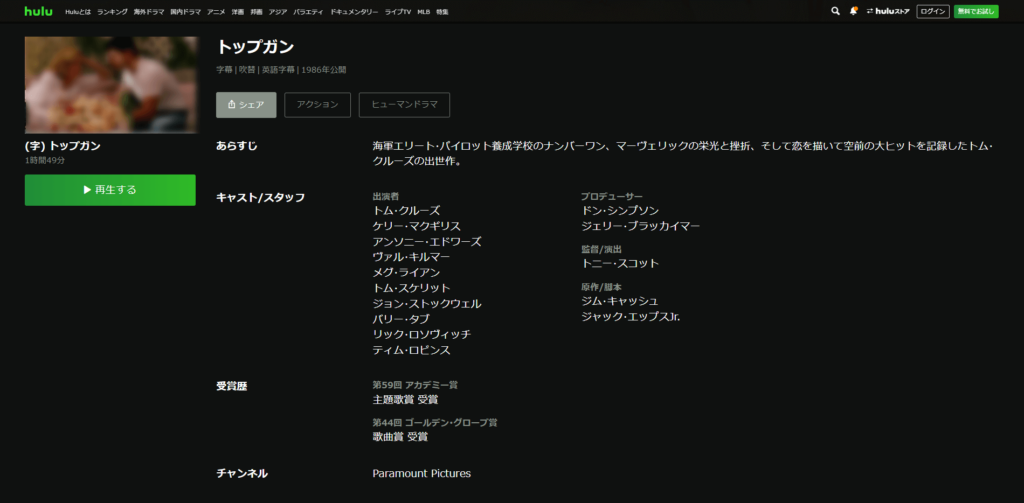
Task: Click the (字) トップガン title under the thumbnail
Action: [x=63, y=146]
